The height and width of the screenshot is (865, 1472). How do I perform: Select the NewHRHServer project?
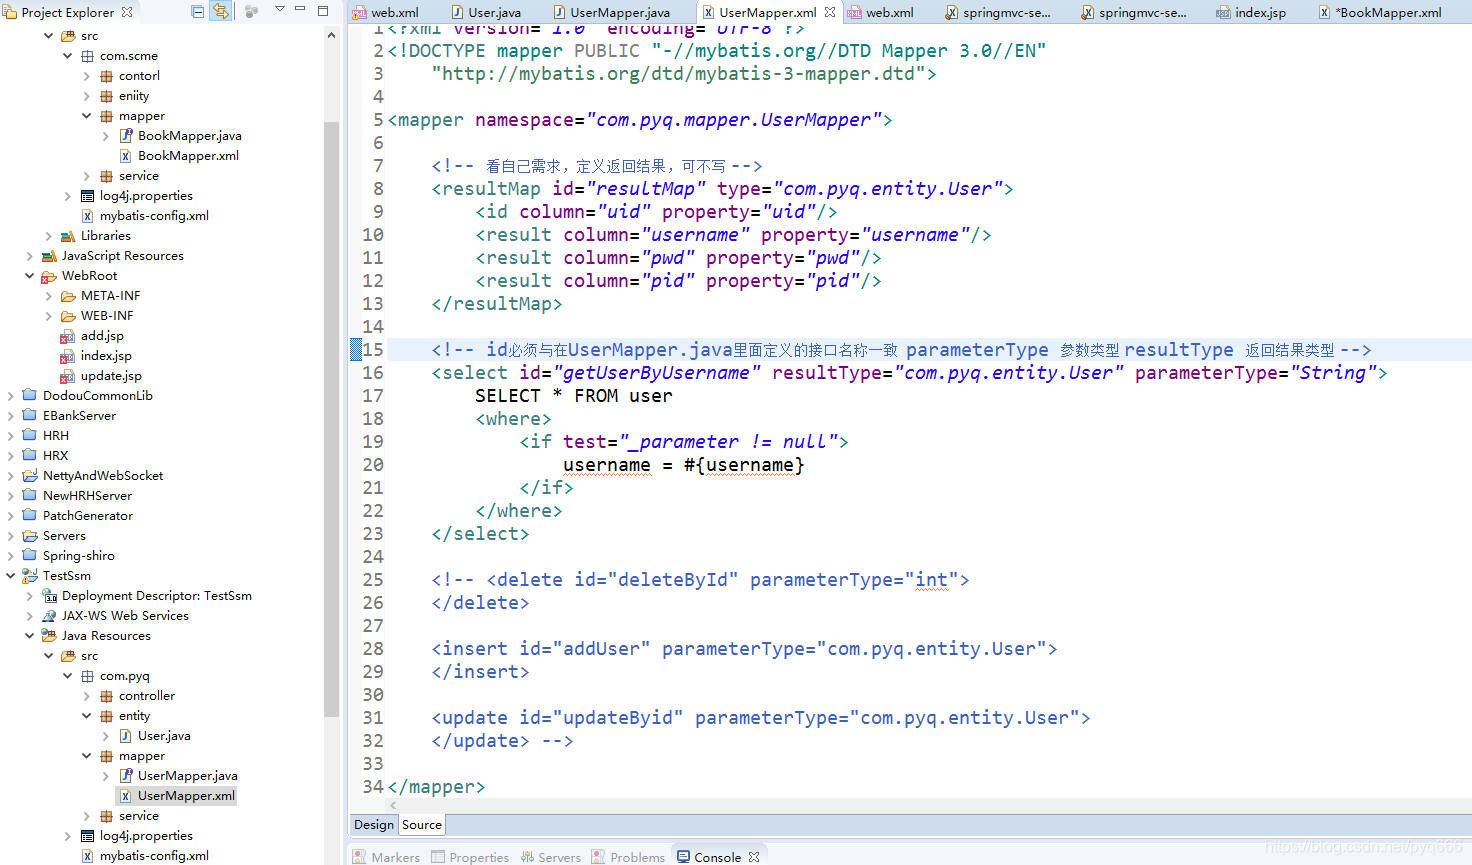(87, 496)
